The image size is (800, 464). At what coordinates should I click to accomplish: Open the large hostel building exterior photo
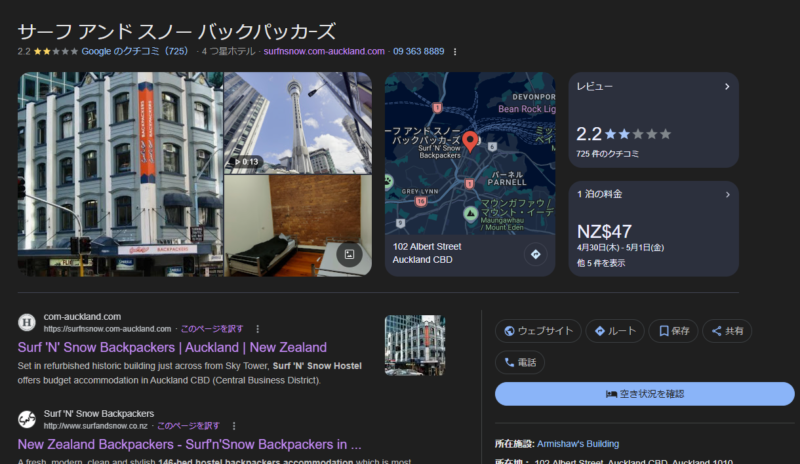[120, 174]
